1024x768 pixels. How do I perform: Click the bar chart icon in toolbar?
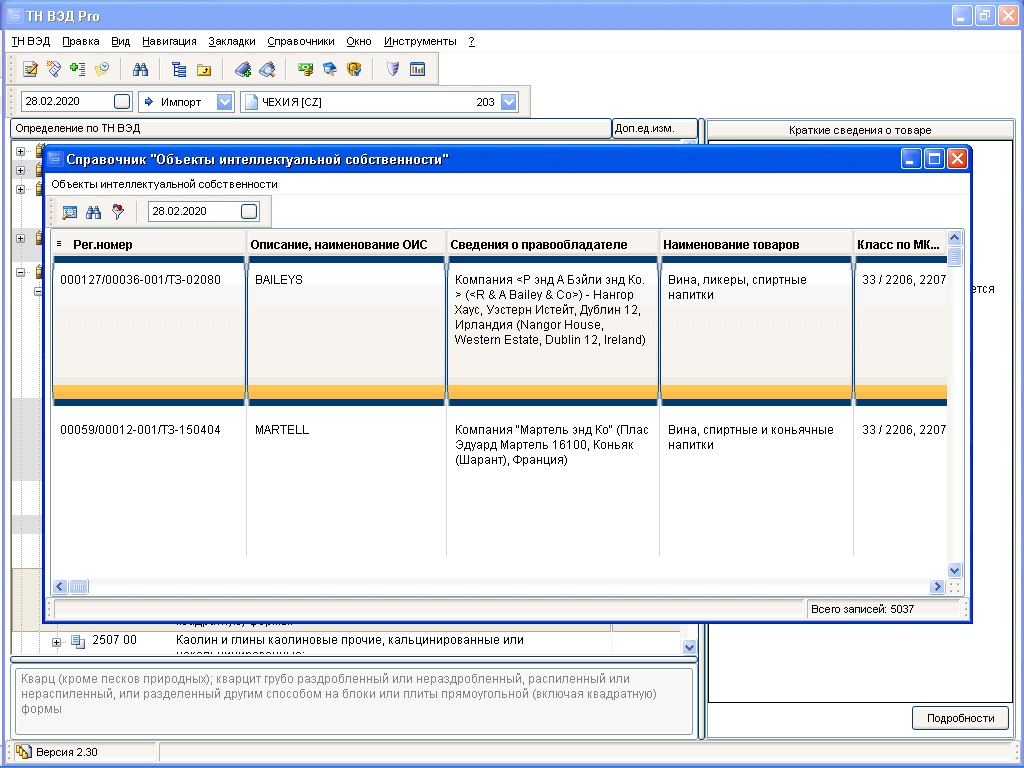click(x=417, y=69)
